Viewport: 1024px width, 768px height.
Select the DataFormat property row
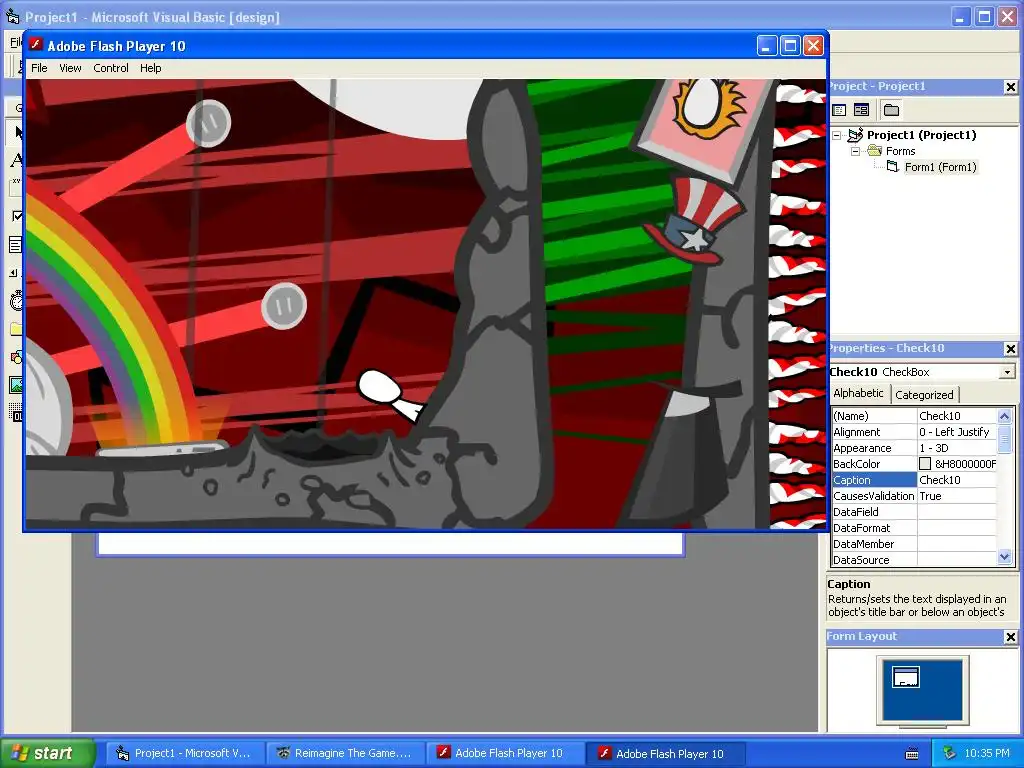pyautogui.click(x=914, y=528)
